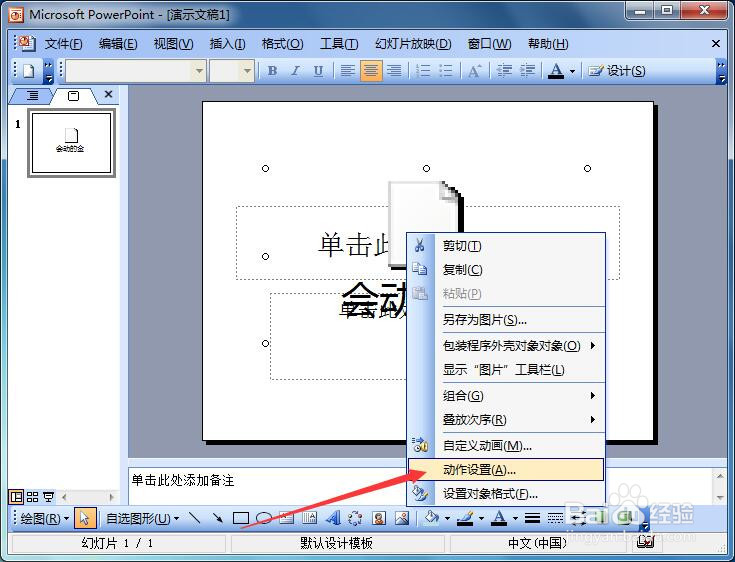Insert diagram or organization chart
The width and height of the screenshot is (735, 562).
click(355, 518)
